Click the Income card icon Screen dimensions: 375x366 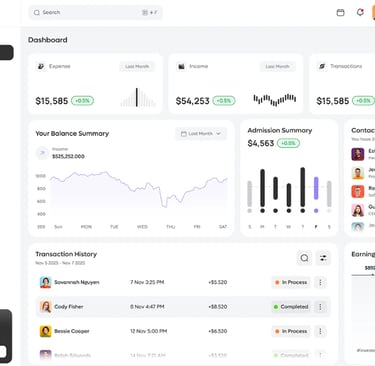(181, 66)
